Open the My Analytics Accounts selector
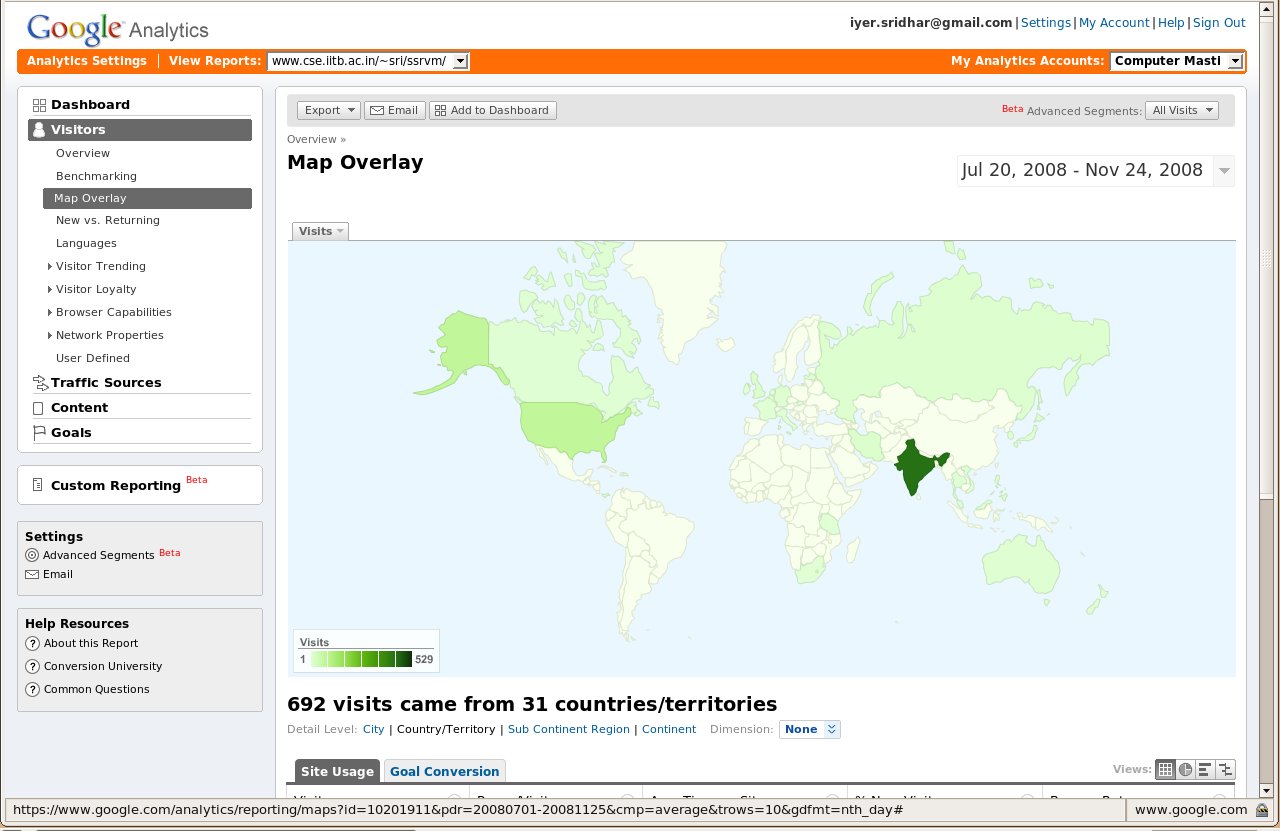The width and height of the screenshot is (1280, 831). (1177, 61)
